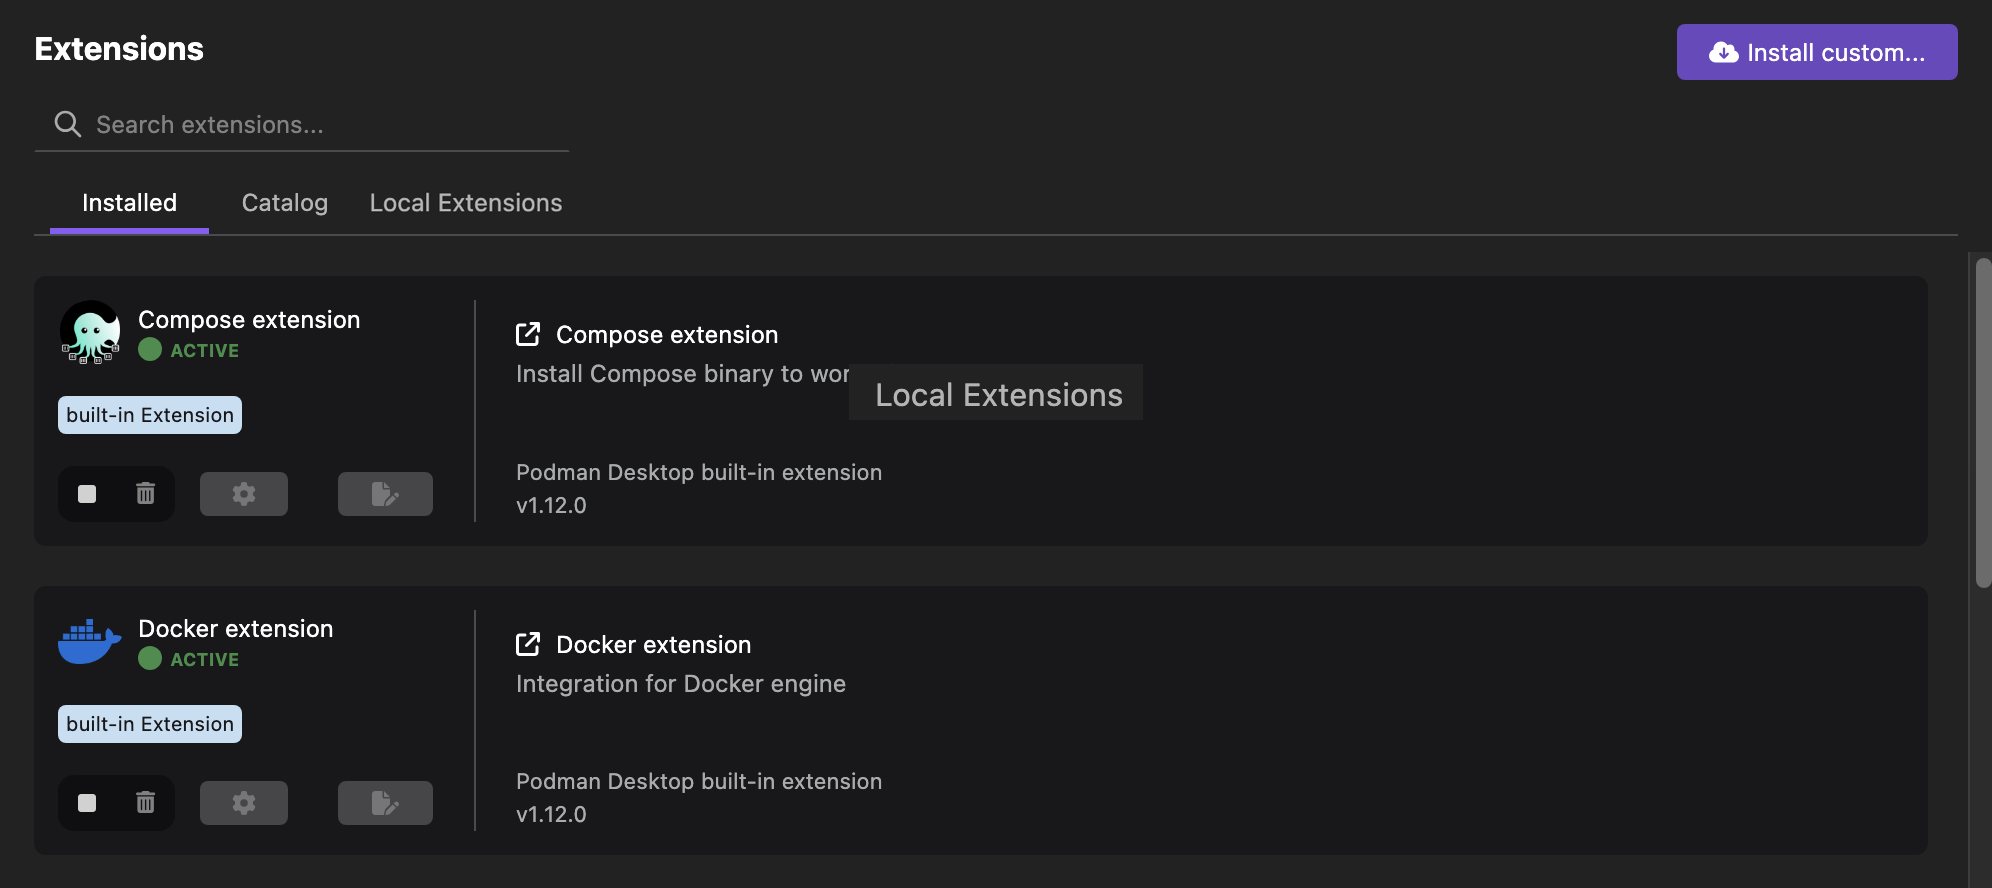Stop the Docker extension
The image size is (1992, 888).
click(x=87, y=803)
